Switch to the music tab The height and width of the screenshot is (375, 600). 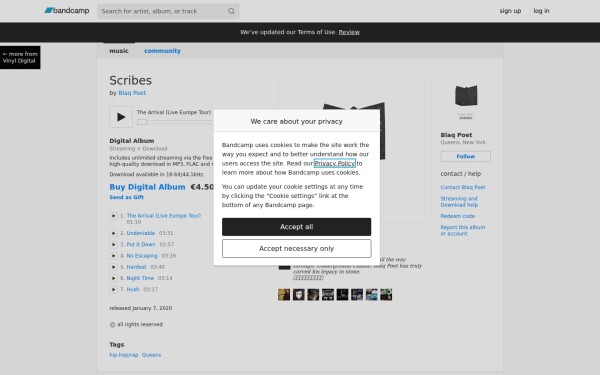(x=119, y=51)
